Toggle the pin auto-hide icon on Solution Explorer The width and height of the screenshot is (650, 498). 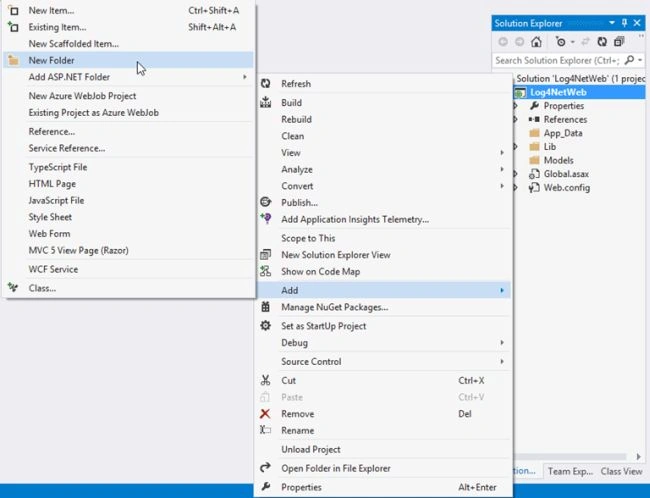pos(625,23)
